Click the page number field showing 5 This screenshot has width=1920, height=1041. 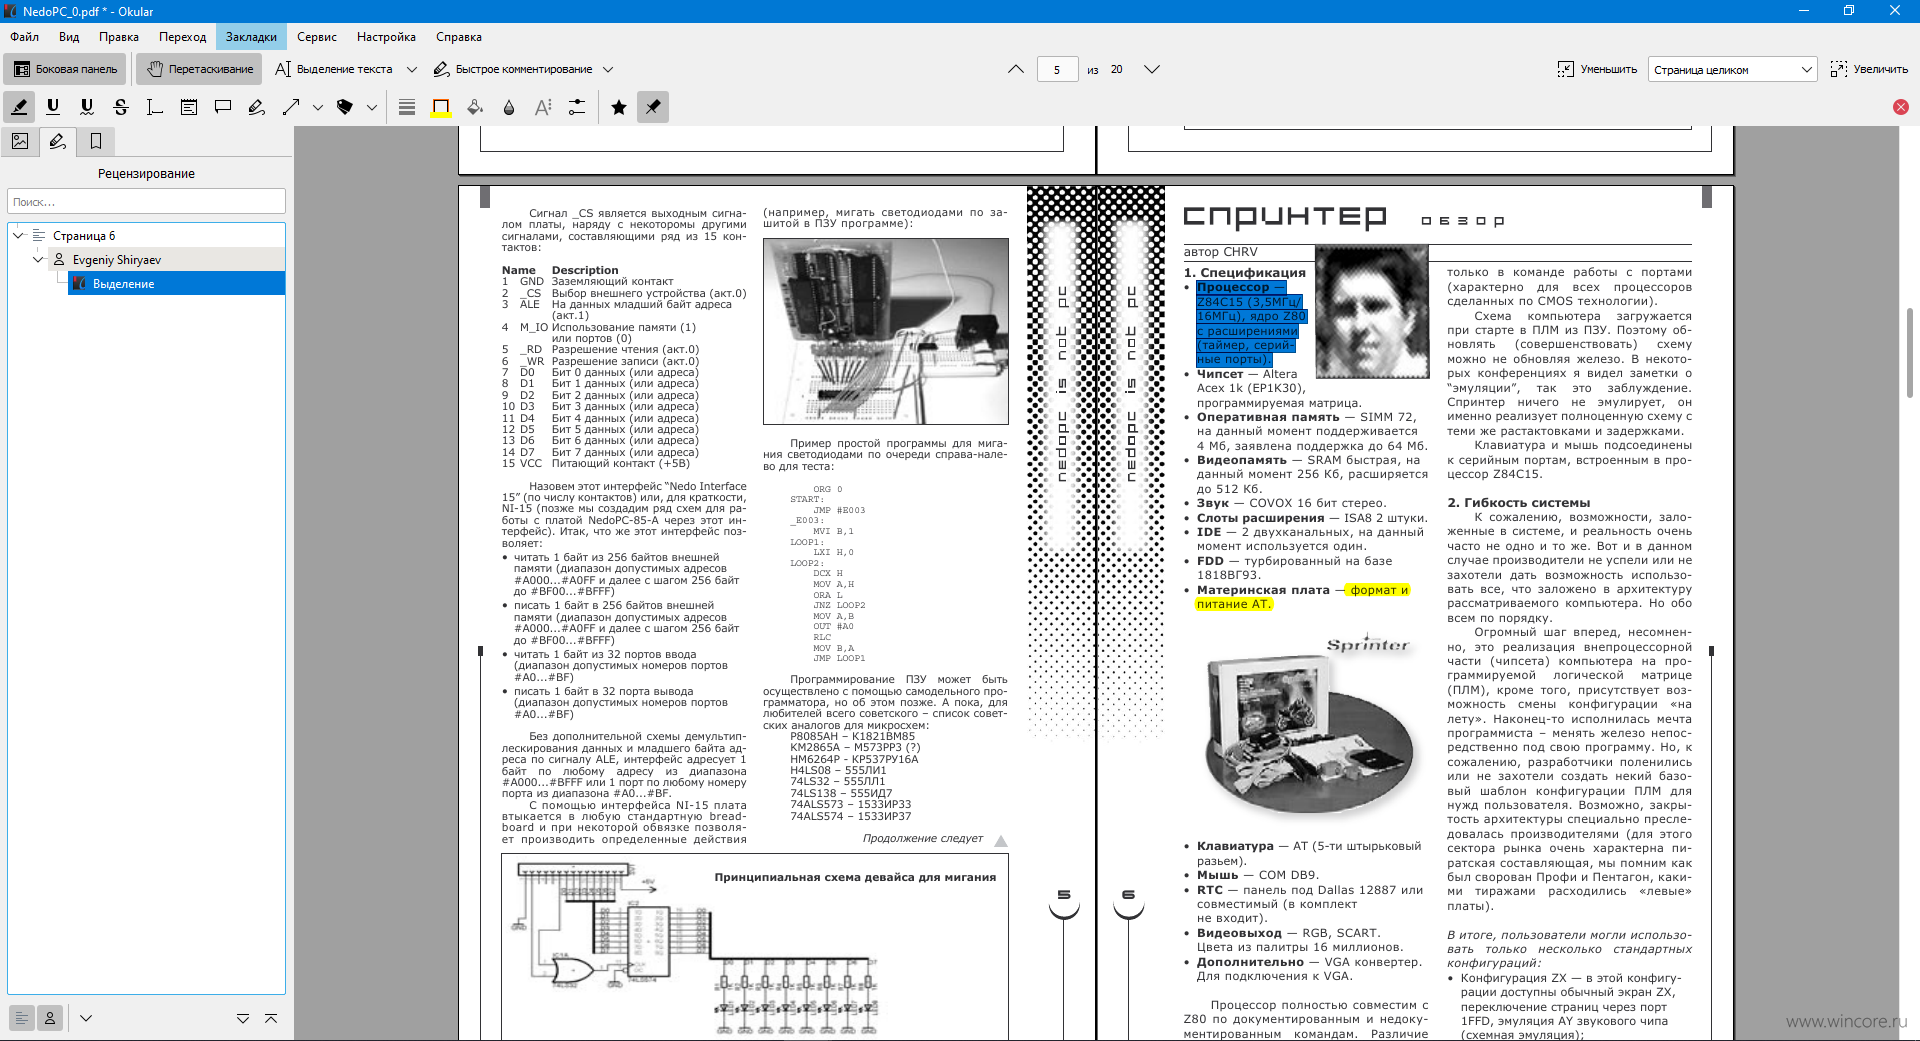[x=1057, y=69]
